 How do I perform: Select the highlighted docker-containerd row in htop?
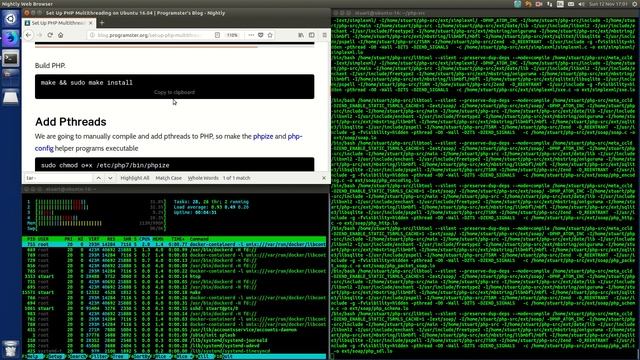pyautogui.click(x=174, y=244)
